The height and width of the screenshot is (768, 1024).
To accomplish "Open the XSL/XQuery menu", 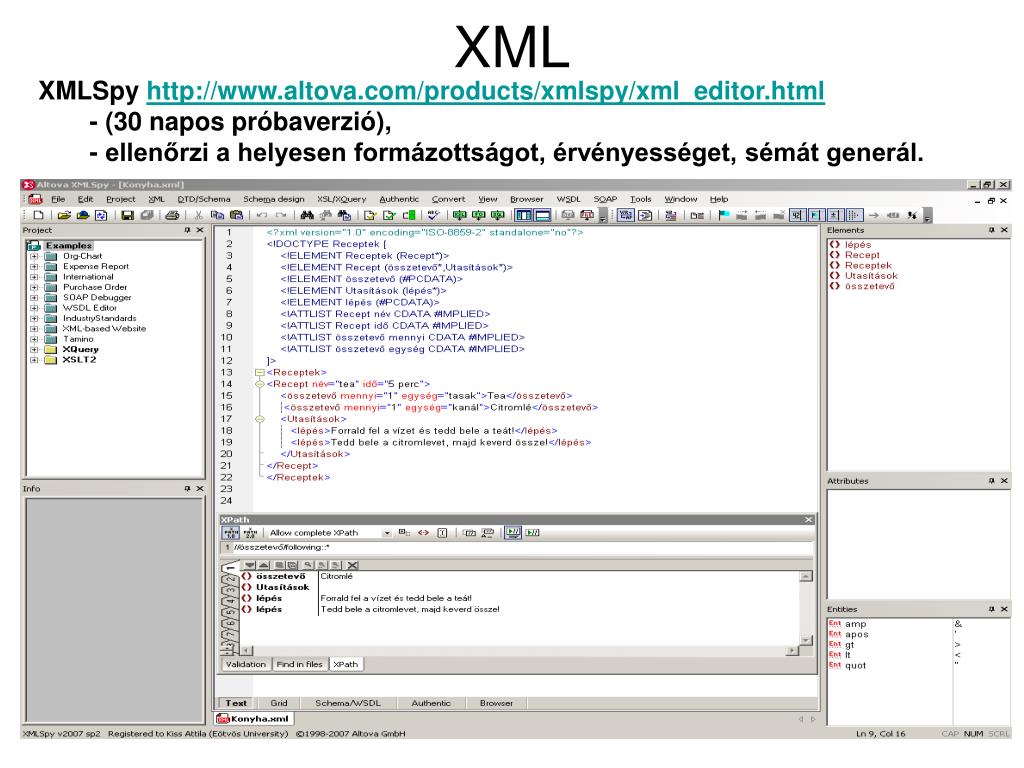I will click(342, 199).
